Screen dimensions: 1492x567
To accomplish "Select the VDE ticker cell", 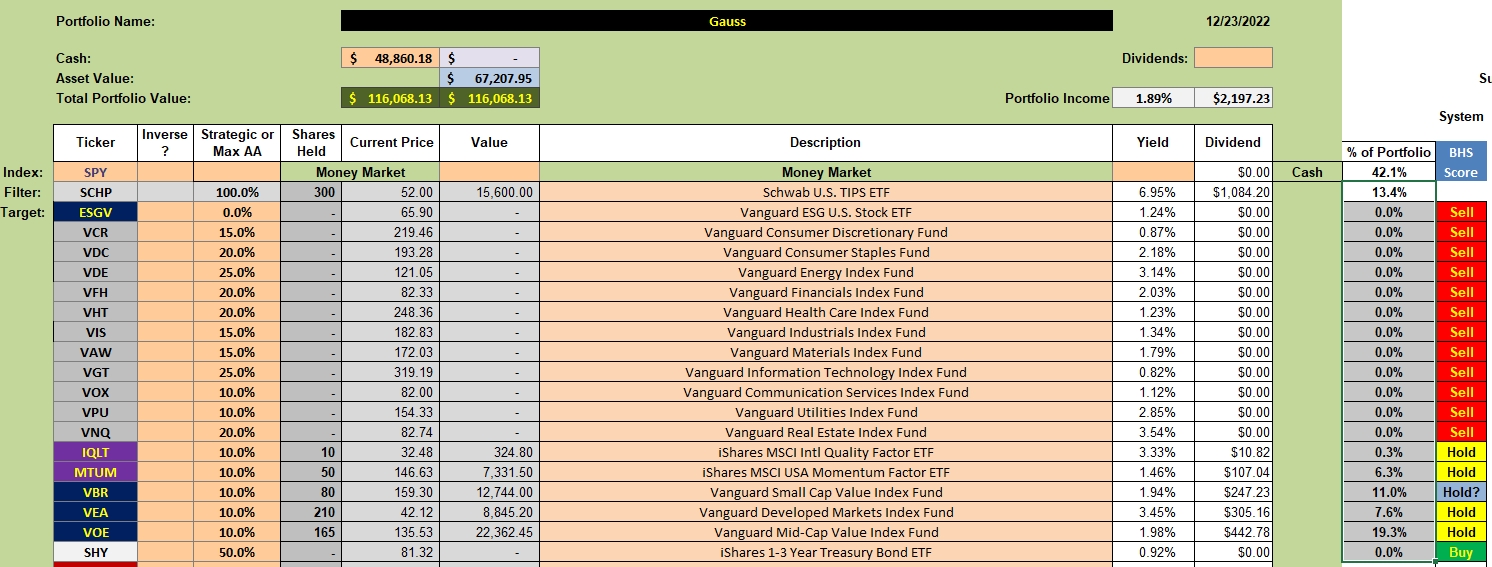I will pyautogui.click(x=96, y=272).
